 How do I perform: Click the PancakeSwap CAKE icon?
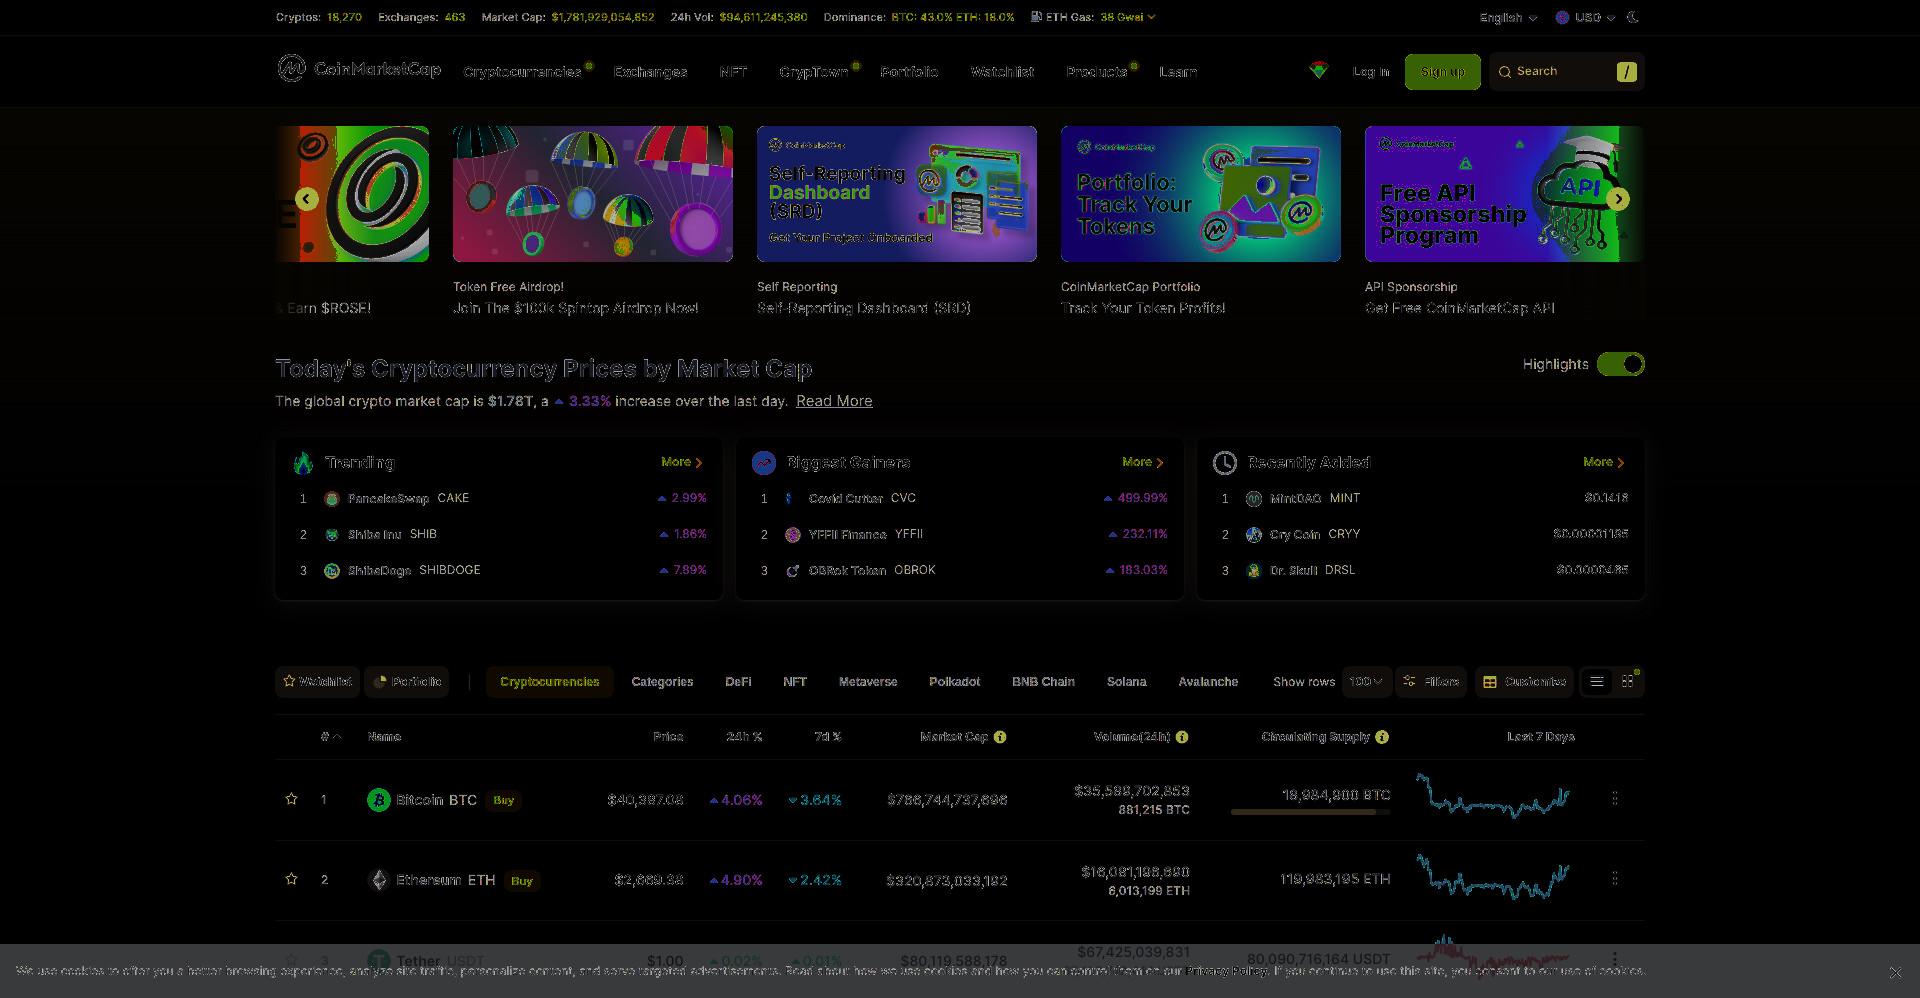(332, 499)
